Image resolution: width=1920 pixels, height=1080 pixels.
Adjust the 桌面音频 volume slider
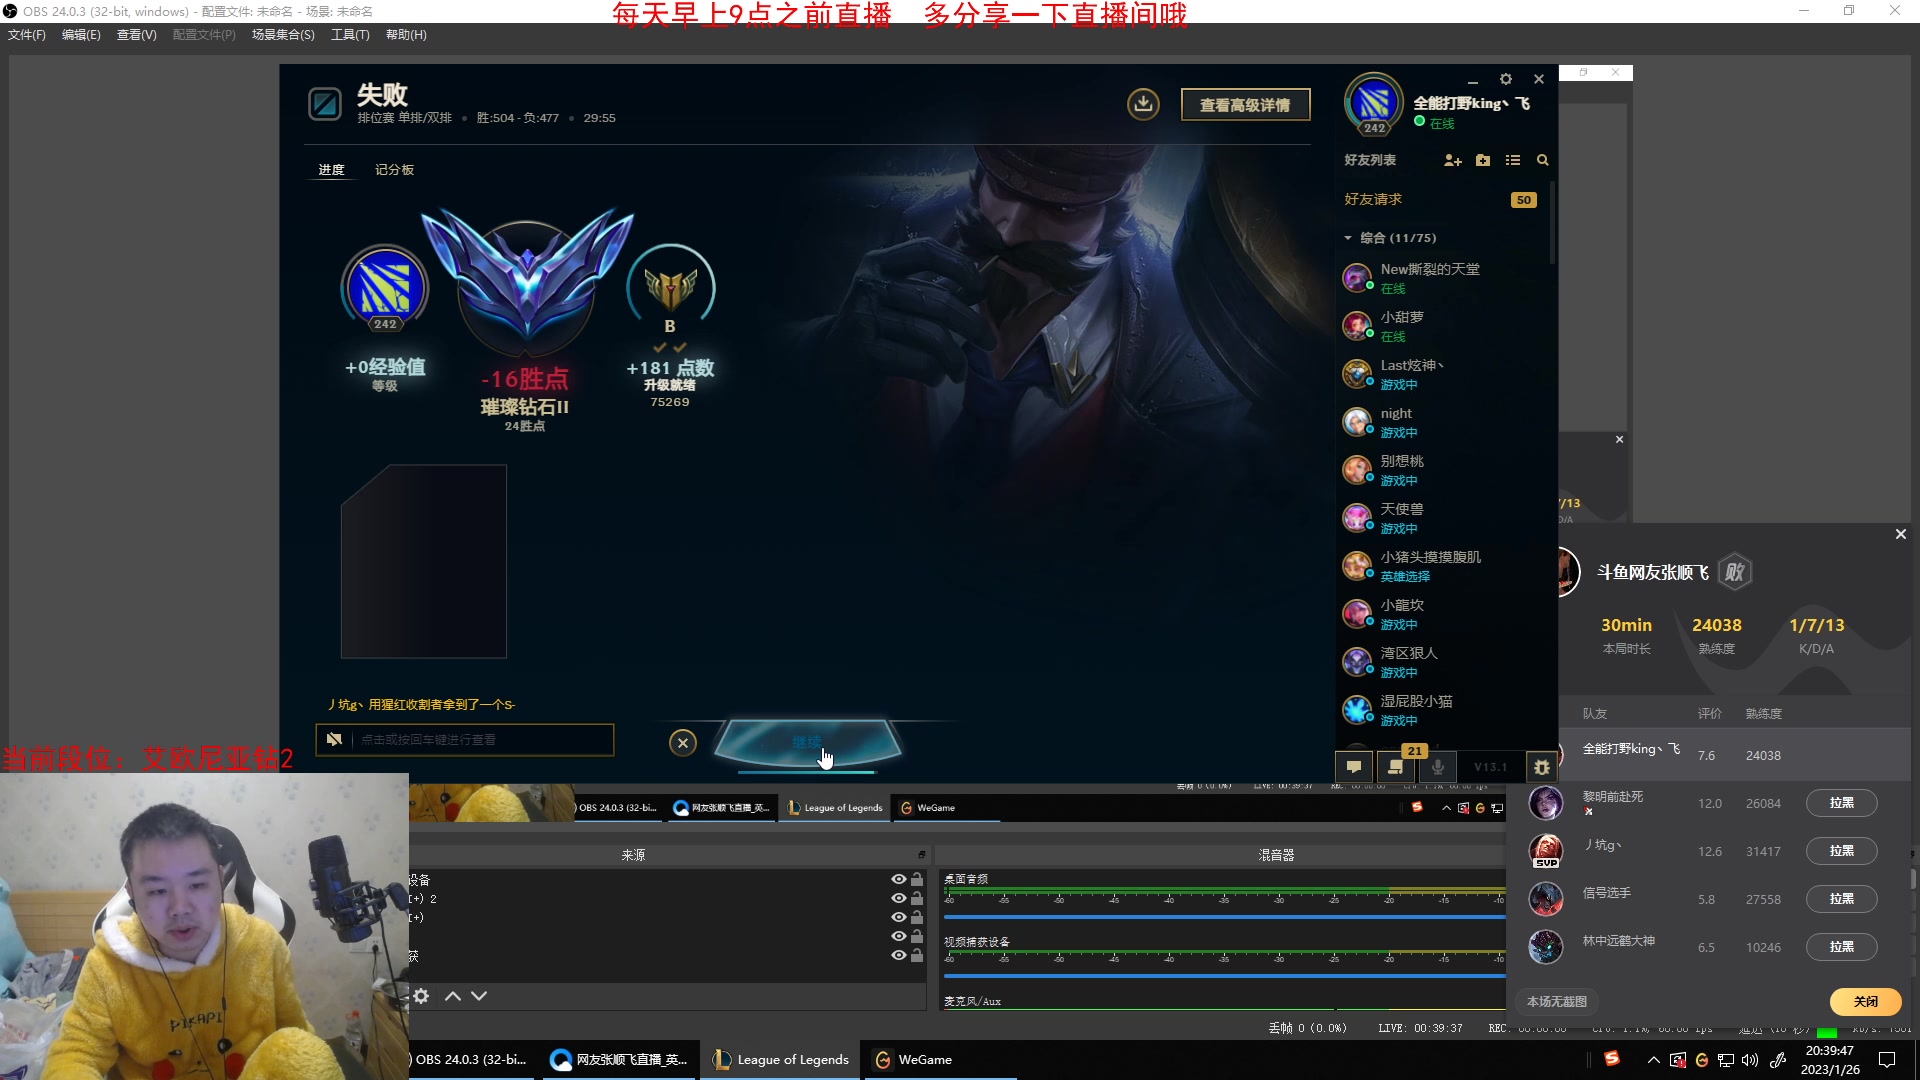pos(1224,916)
